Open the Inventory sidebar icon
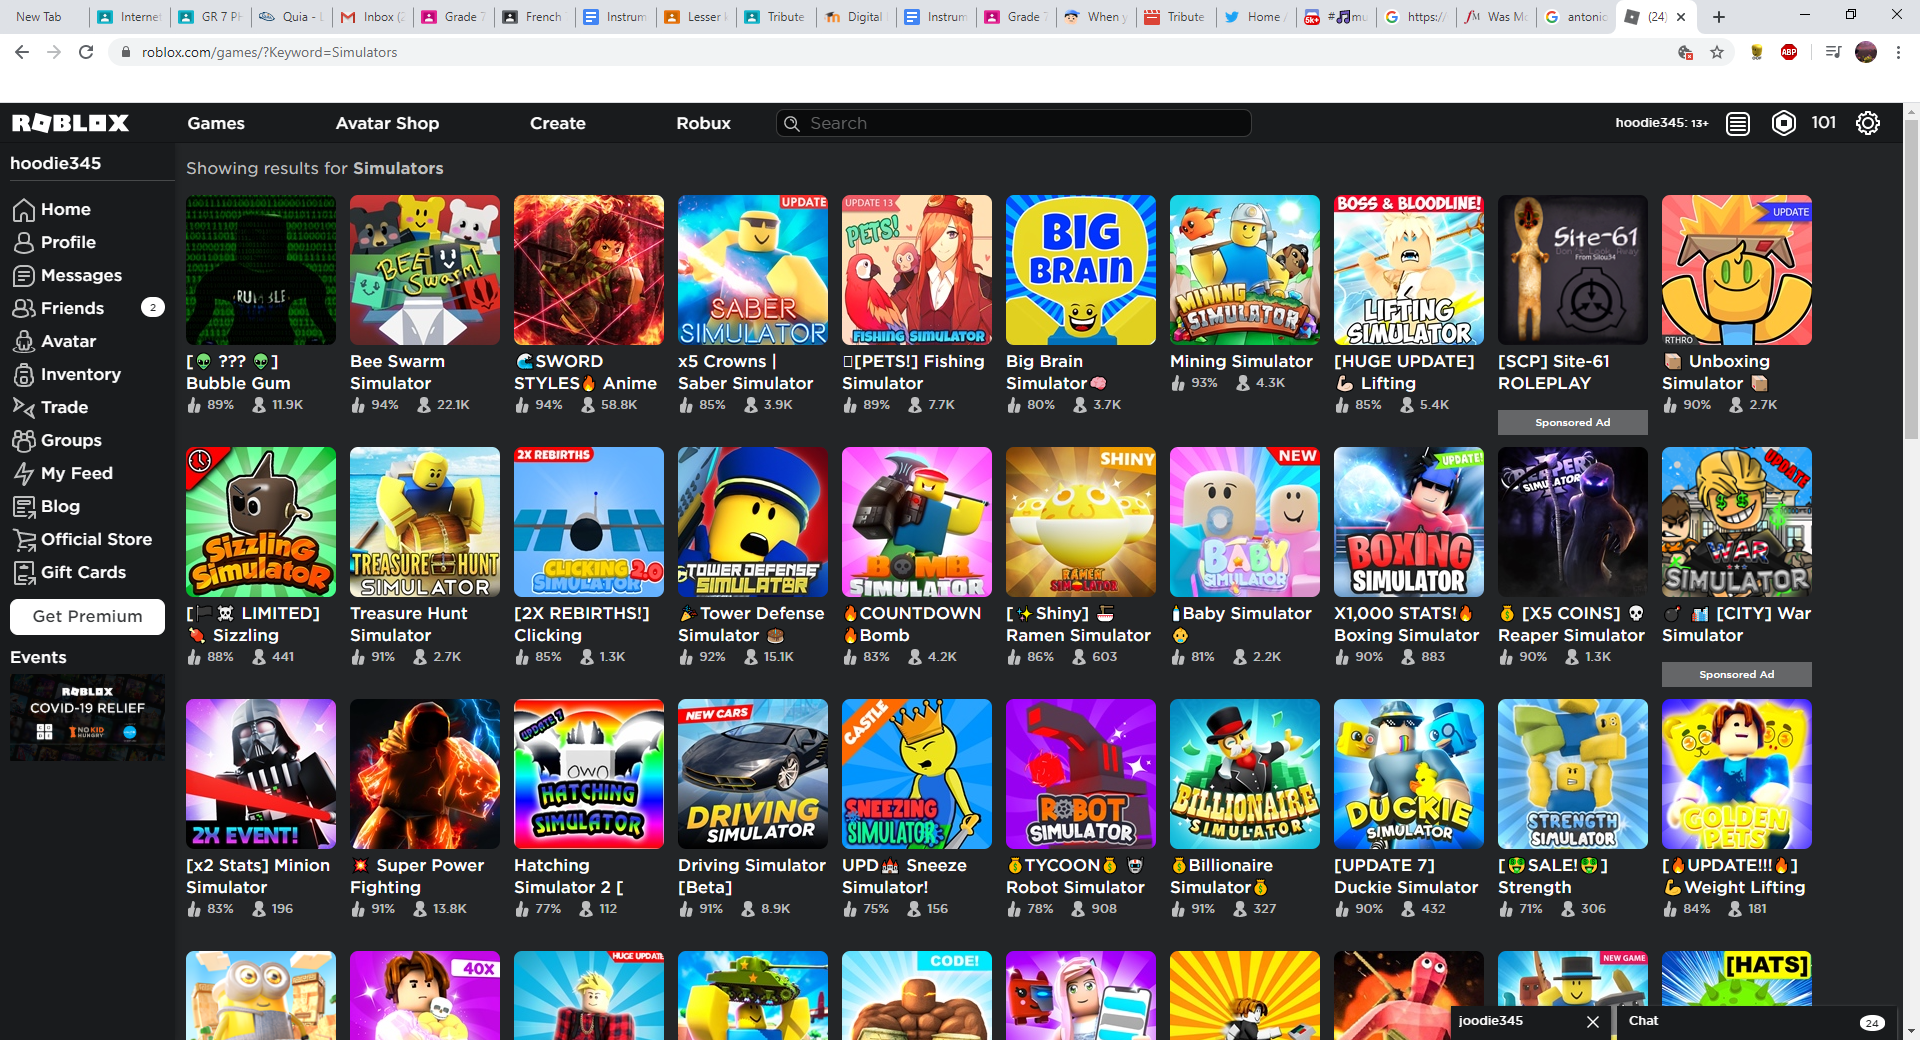The image size is (1920, 1040). [x=24, y=375]
